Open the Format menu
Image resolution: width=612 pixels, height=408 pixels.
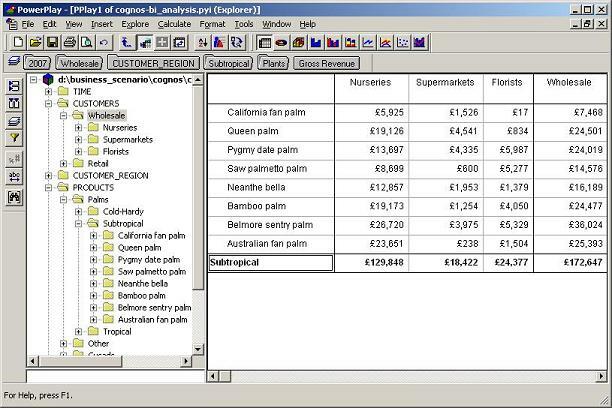pos(212,24)
